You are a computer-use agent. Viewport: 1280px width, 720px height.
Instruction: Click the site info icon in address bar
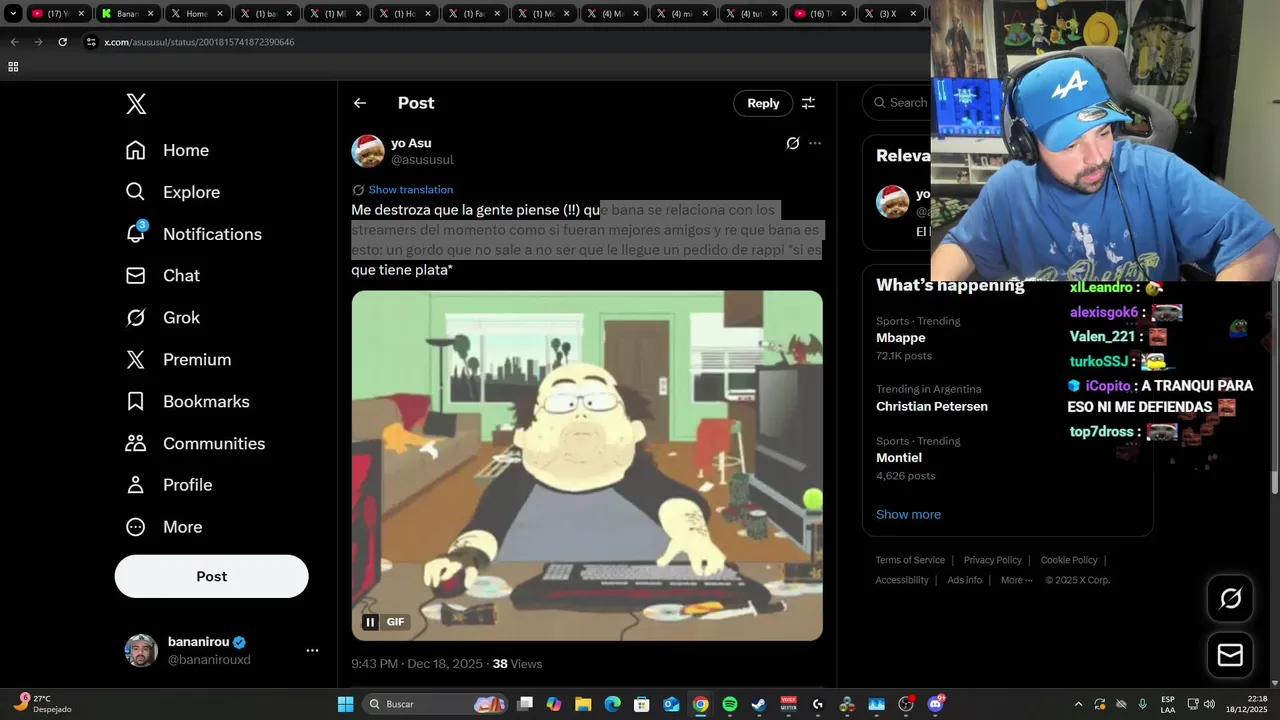[91, 42]
